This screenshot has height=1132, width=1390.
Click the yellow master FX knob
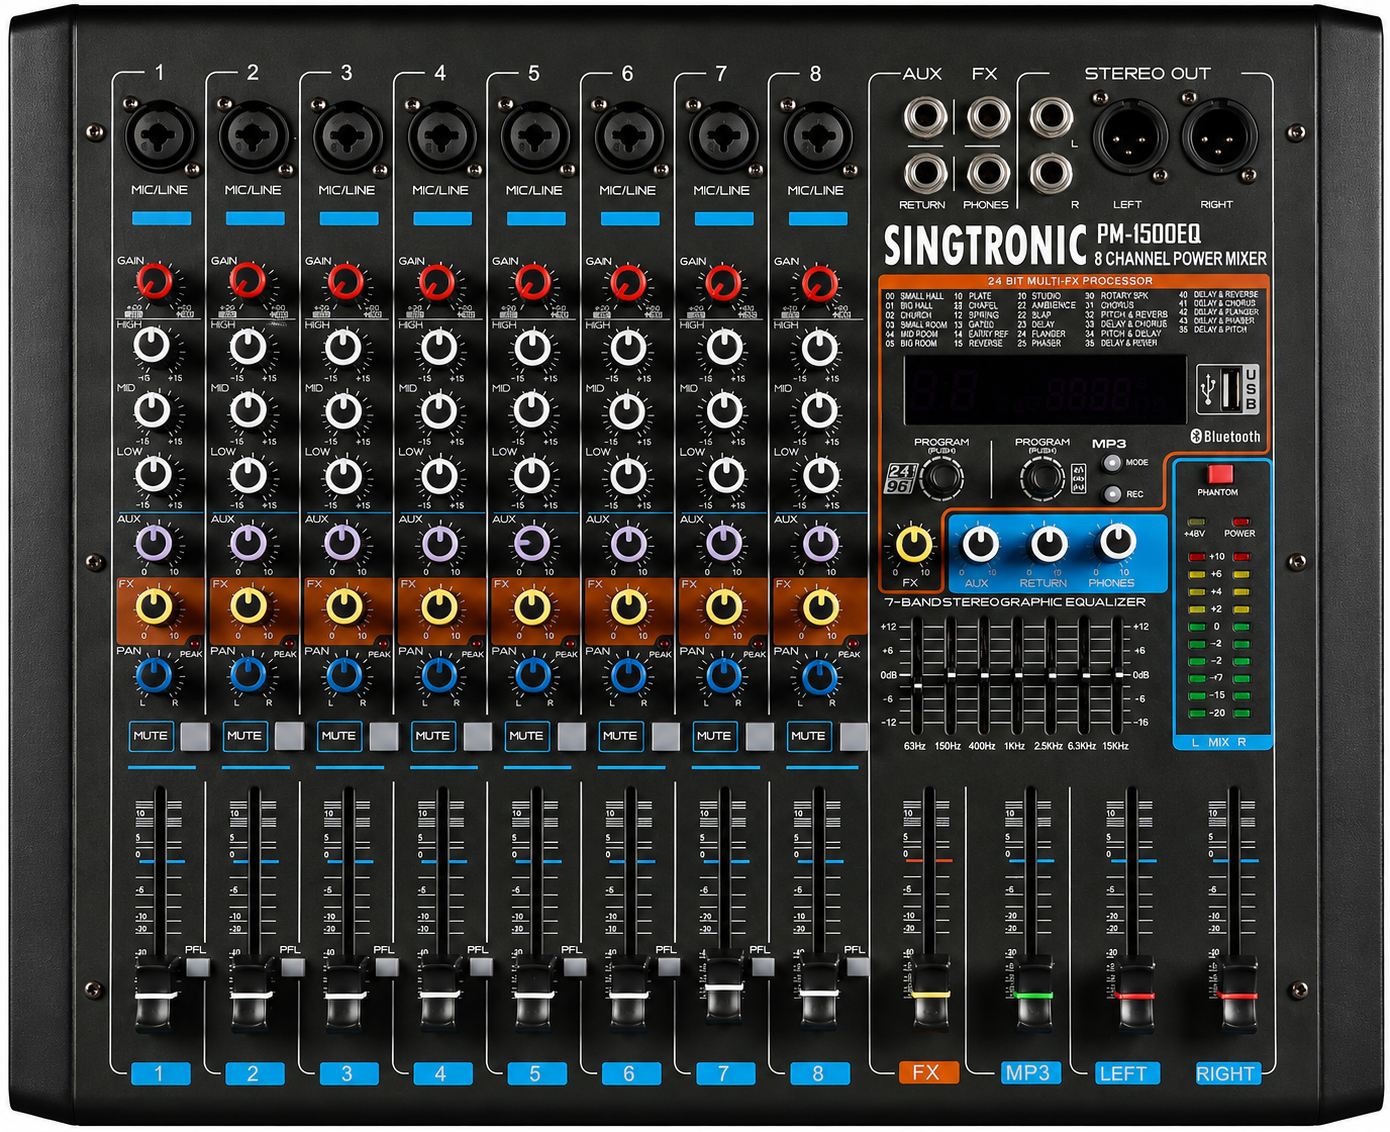click(913, 545)
